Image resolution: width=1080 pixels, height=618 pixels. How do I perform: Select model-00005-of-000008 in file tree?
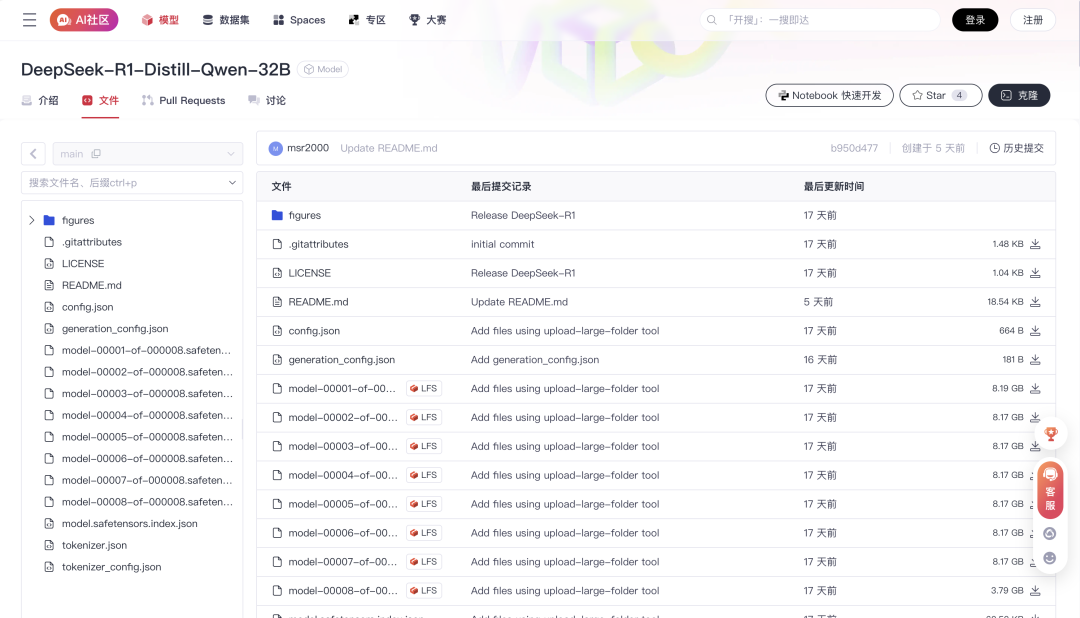[x=147, y=437]
